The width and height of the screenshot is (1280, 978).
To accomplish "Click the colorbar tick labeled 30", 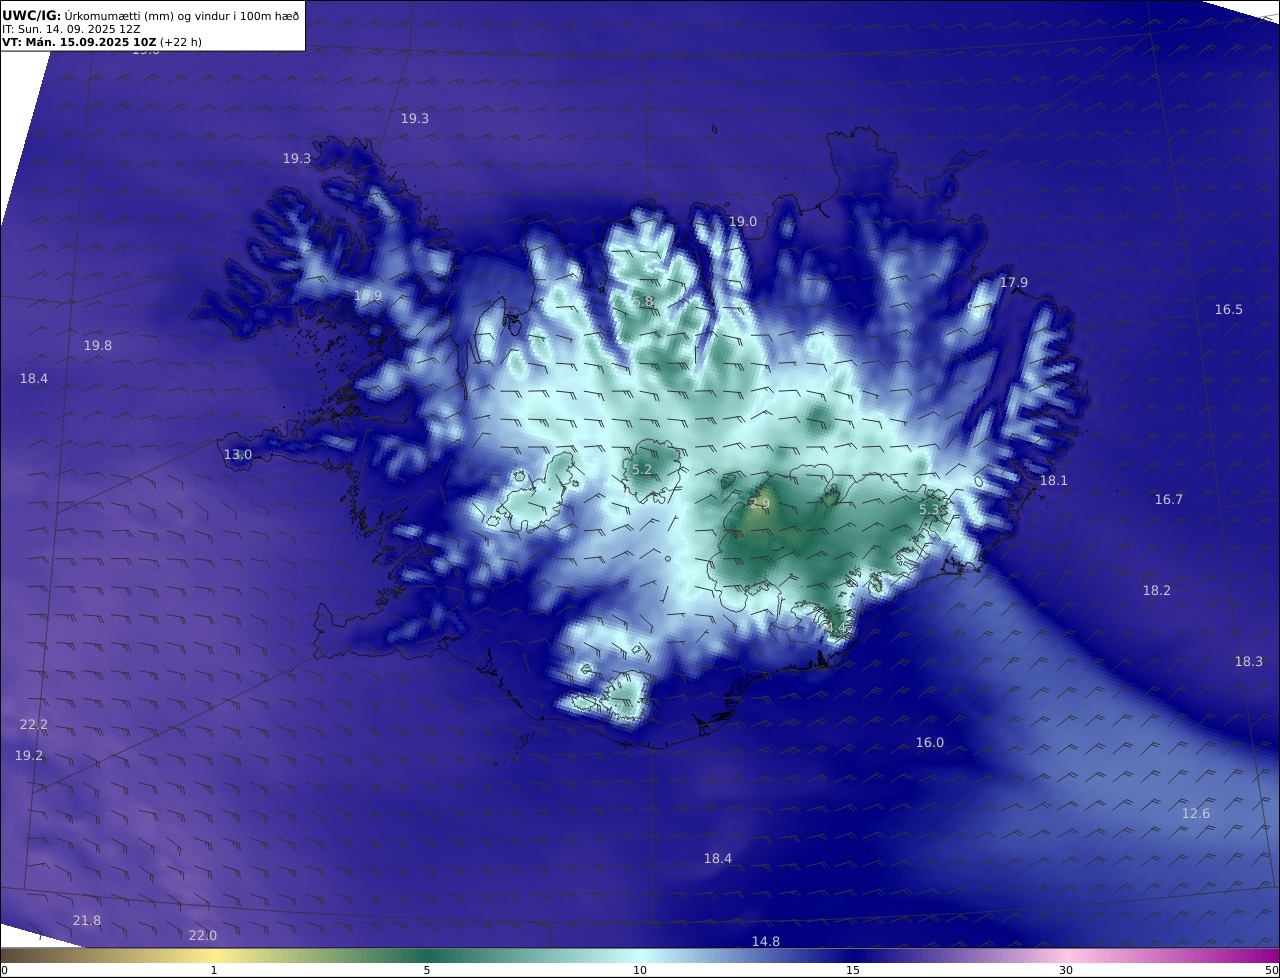I will click(1066, 970).
